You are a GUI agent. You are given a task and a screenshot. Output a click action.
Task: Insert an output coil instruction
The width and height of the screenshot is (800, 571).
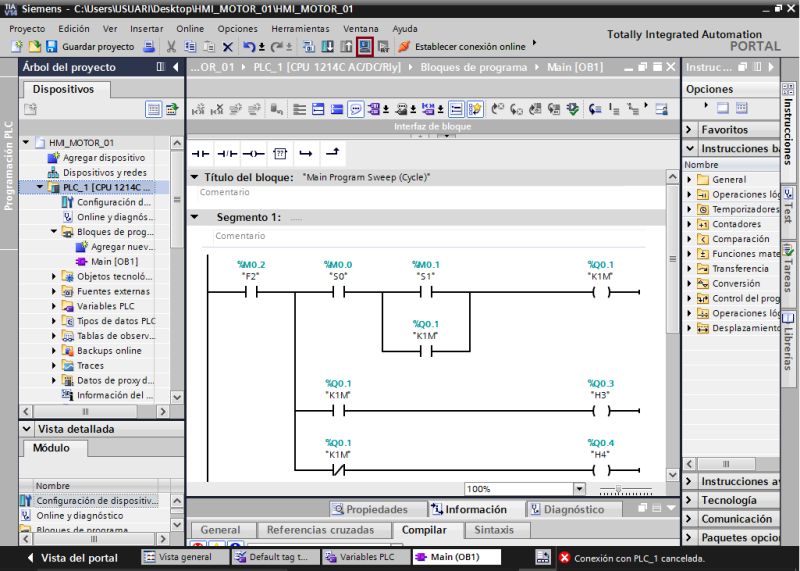click(x=254, y=153)
